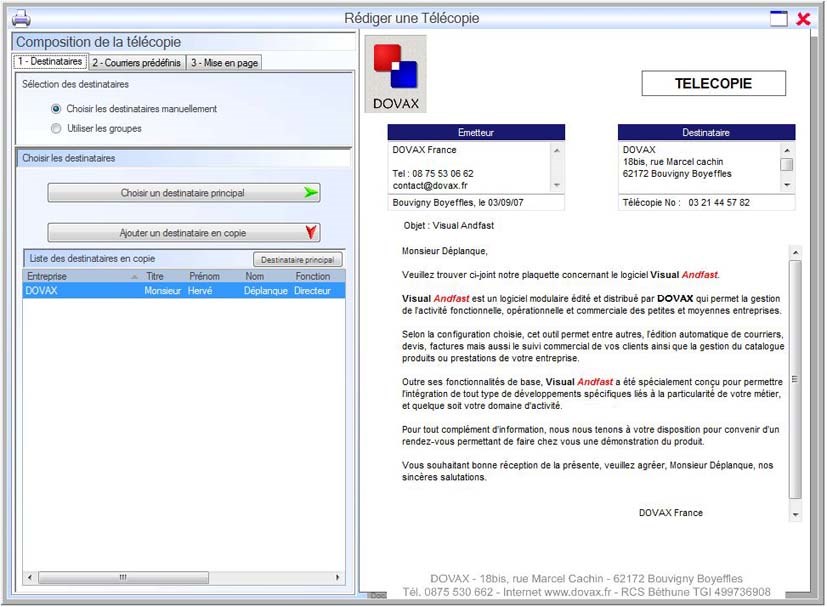This screenshot has width=827, height=607.
Task: Click the Télécopie No fax number field
Action: (x=707, y=203)
